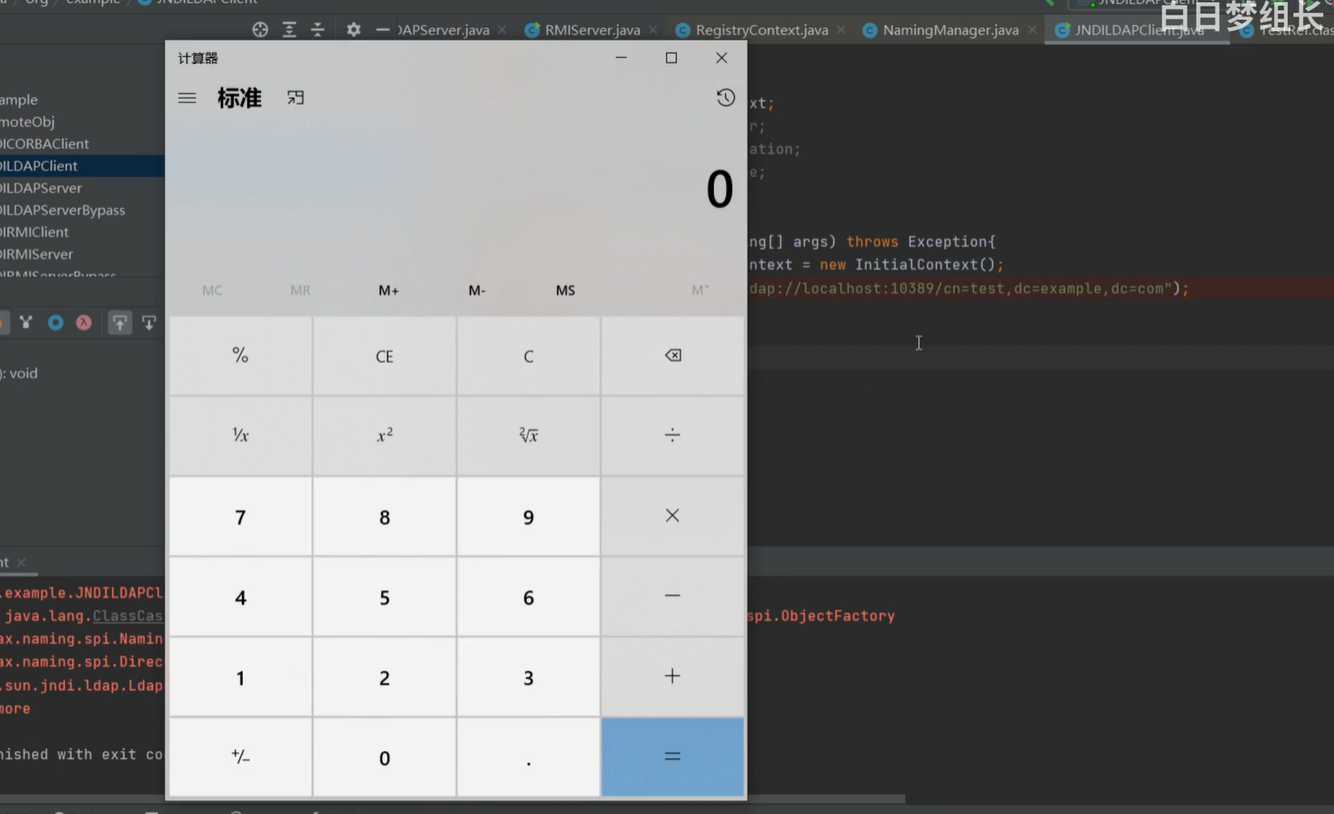The height and width of the screenshot is (814, 1334).
Task: Click the x squared key
Action: 385,436
